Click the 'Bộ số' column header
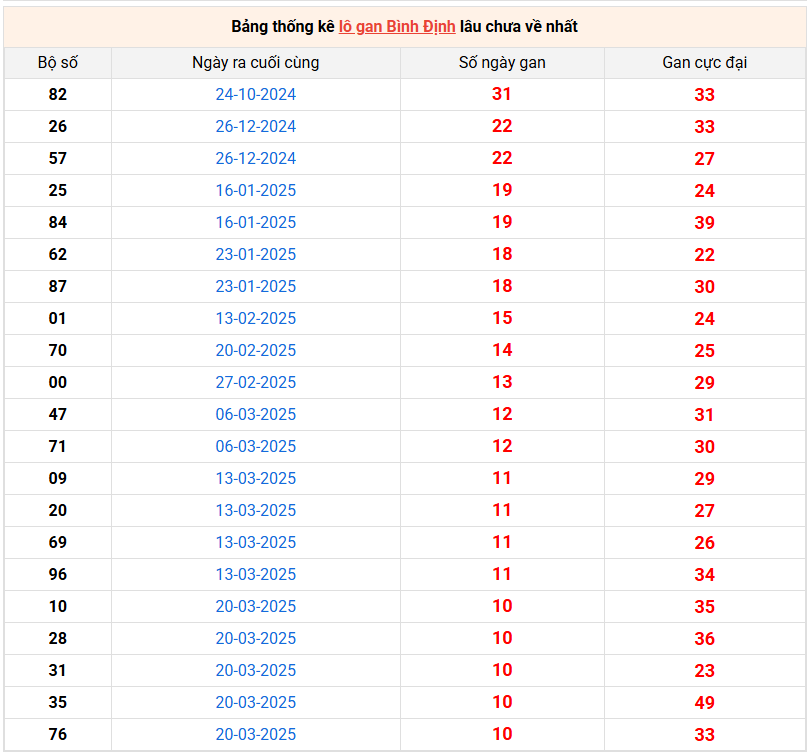 point(58,62)
